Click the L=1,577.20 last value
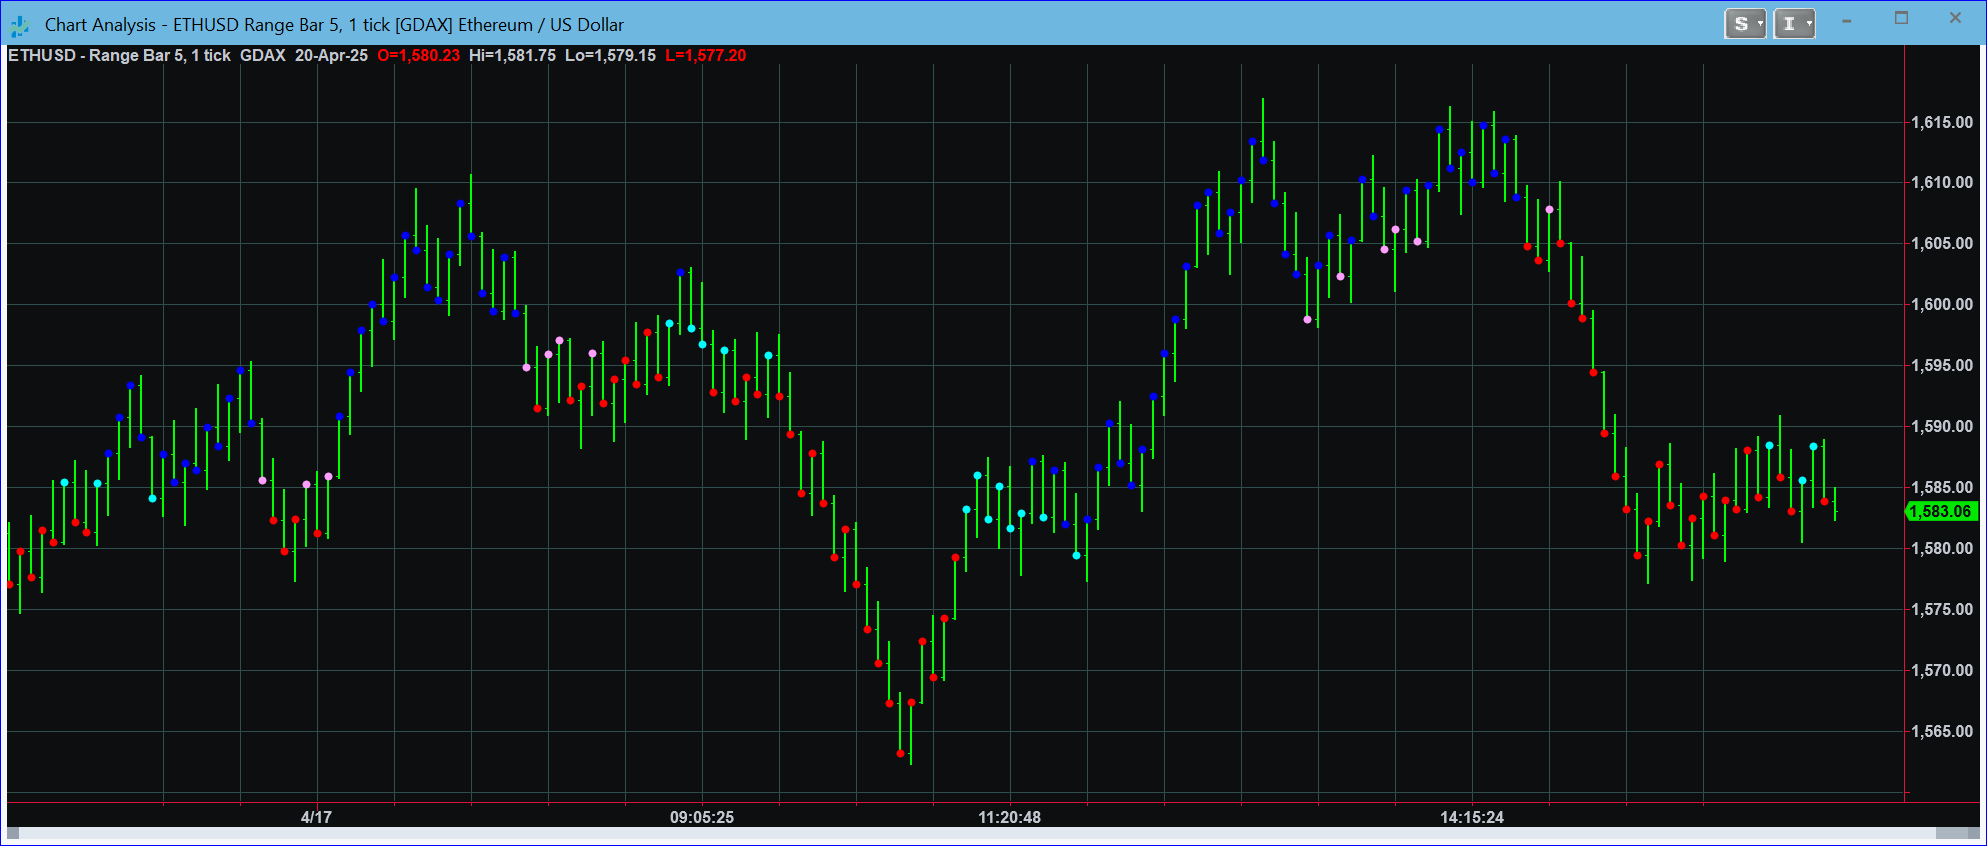 pos(706,56)
